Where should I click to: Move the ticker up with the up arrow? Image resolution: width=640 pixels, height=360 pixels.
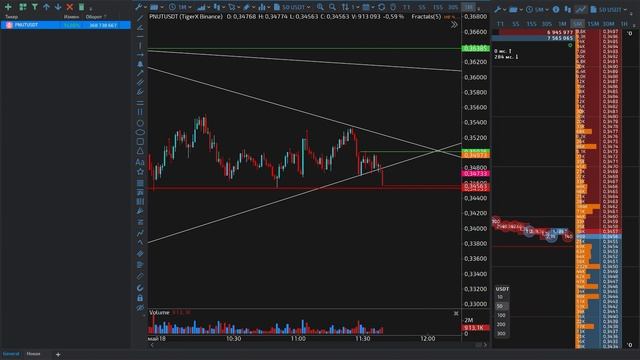46,7
